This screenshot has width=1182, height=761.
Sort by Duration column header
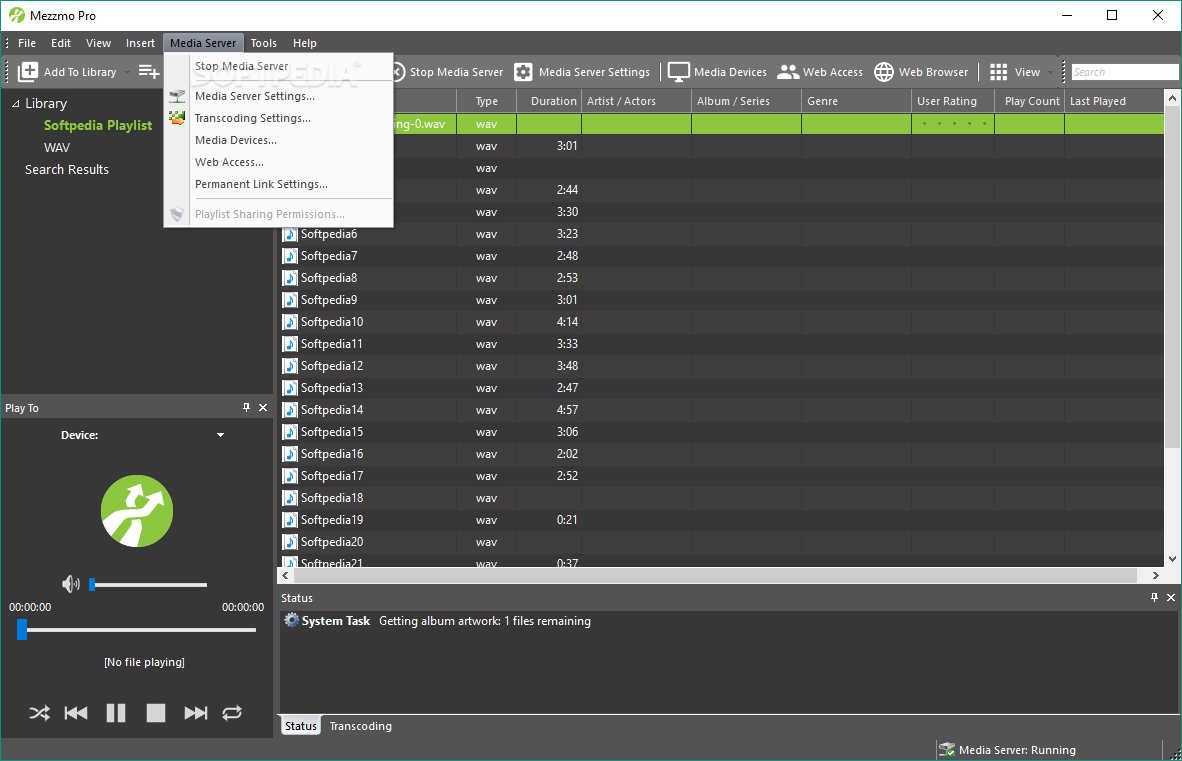click(x=549, y=101)
